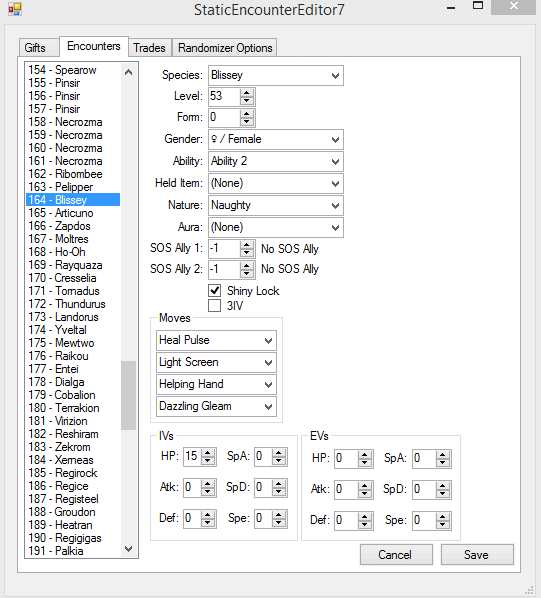
Task: Select 184 - Xerneas in the list
Action: pos(73,460)
